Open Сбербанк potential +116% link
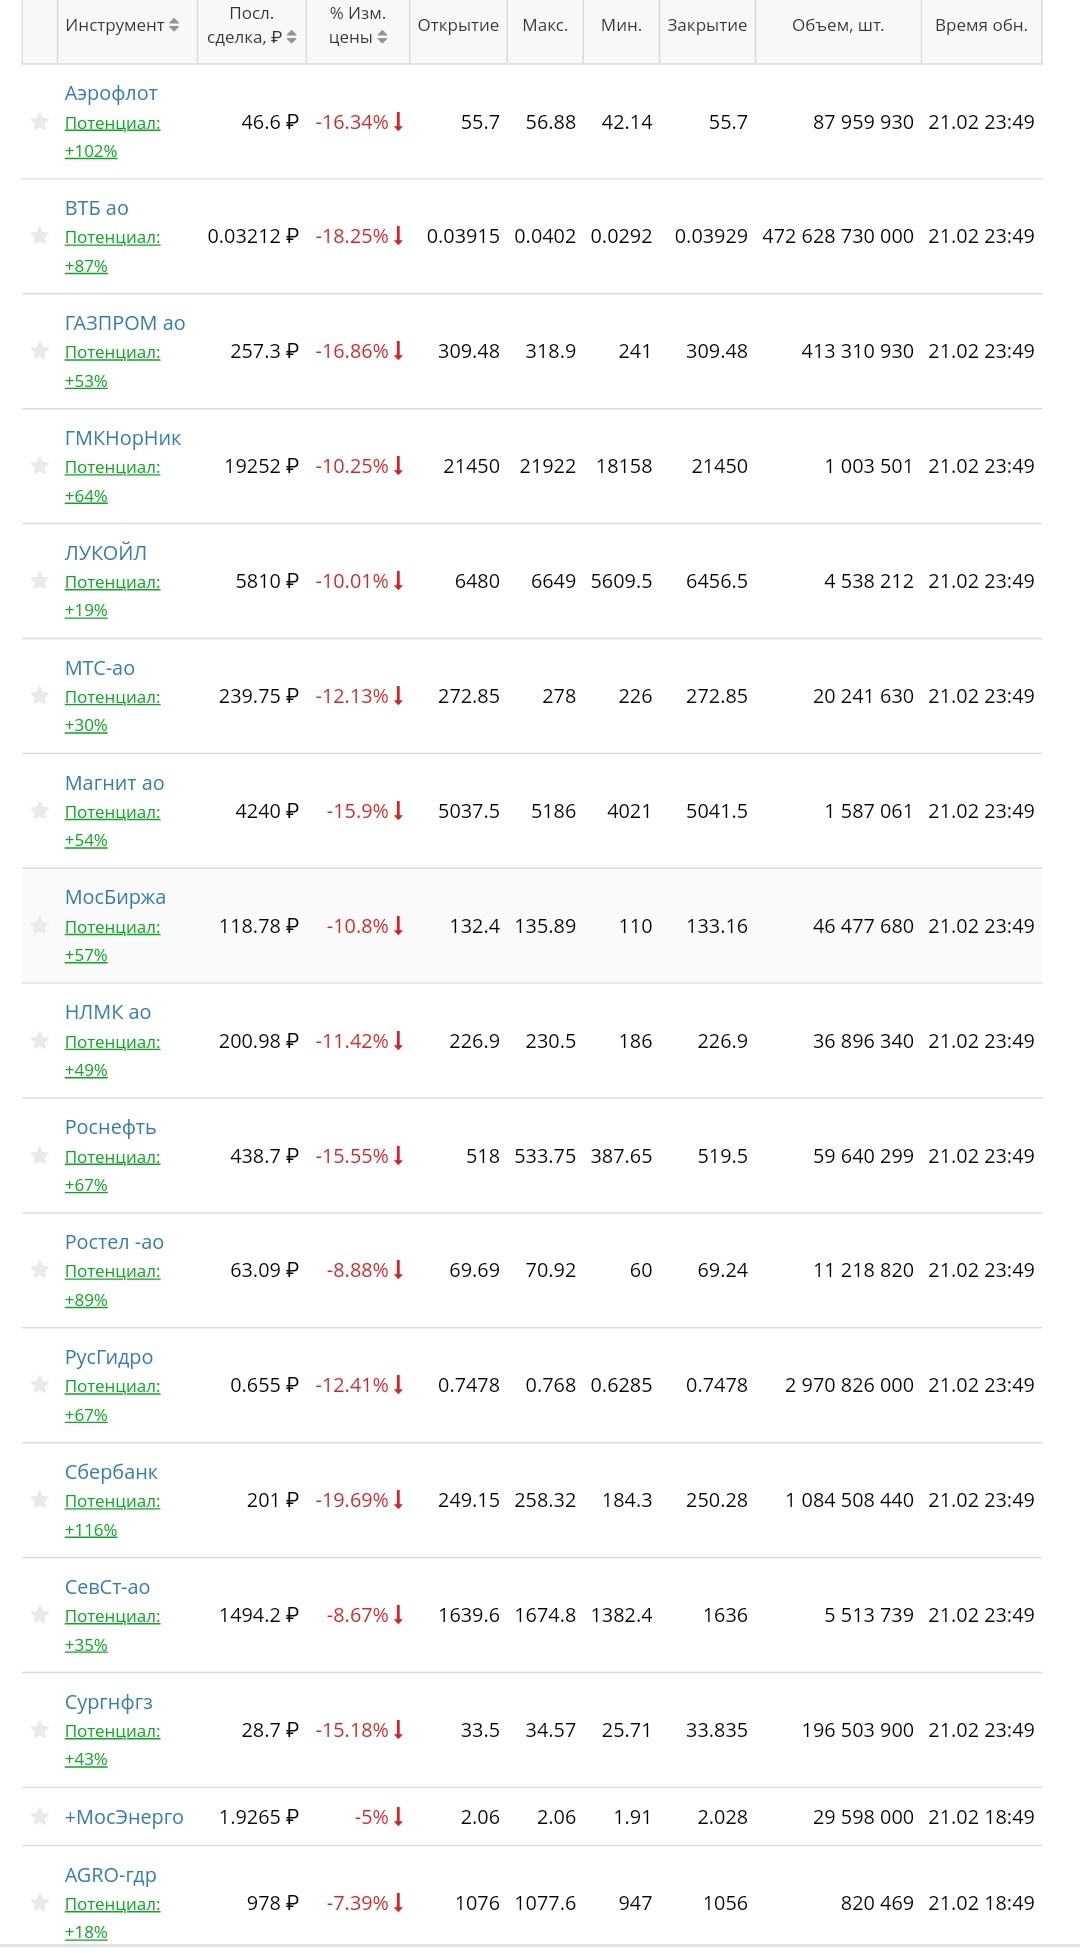The image size is (1080, 1953). 91,1530
